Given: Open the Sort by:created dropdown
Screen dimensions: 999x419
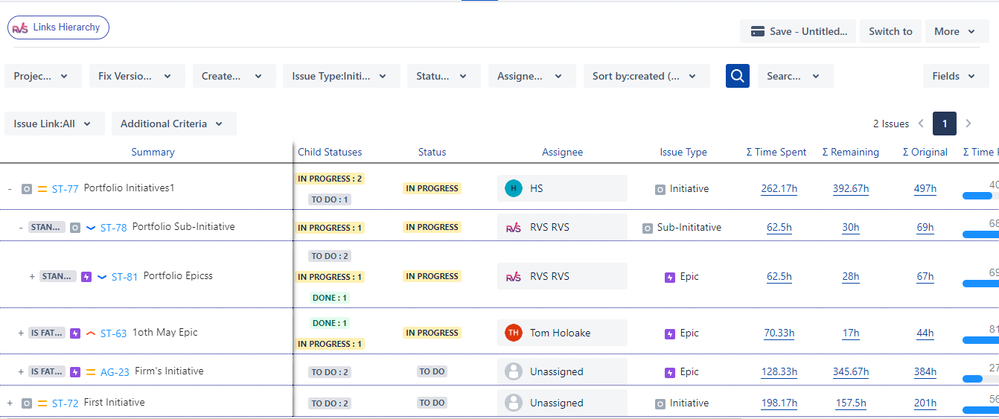Looking at the screenshot, I should (x=646, y=76).
